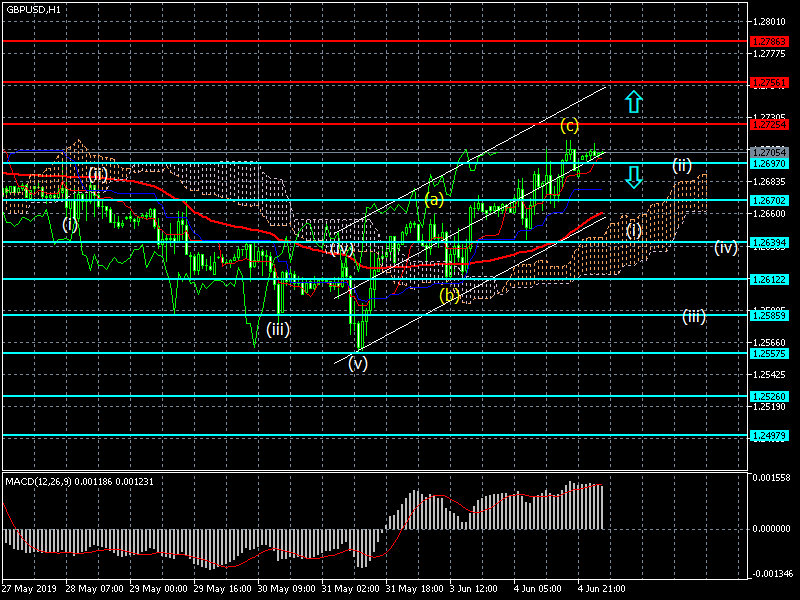Click the GBPUSD,H1 chart title

(33, 9)
